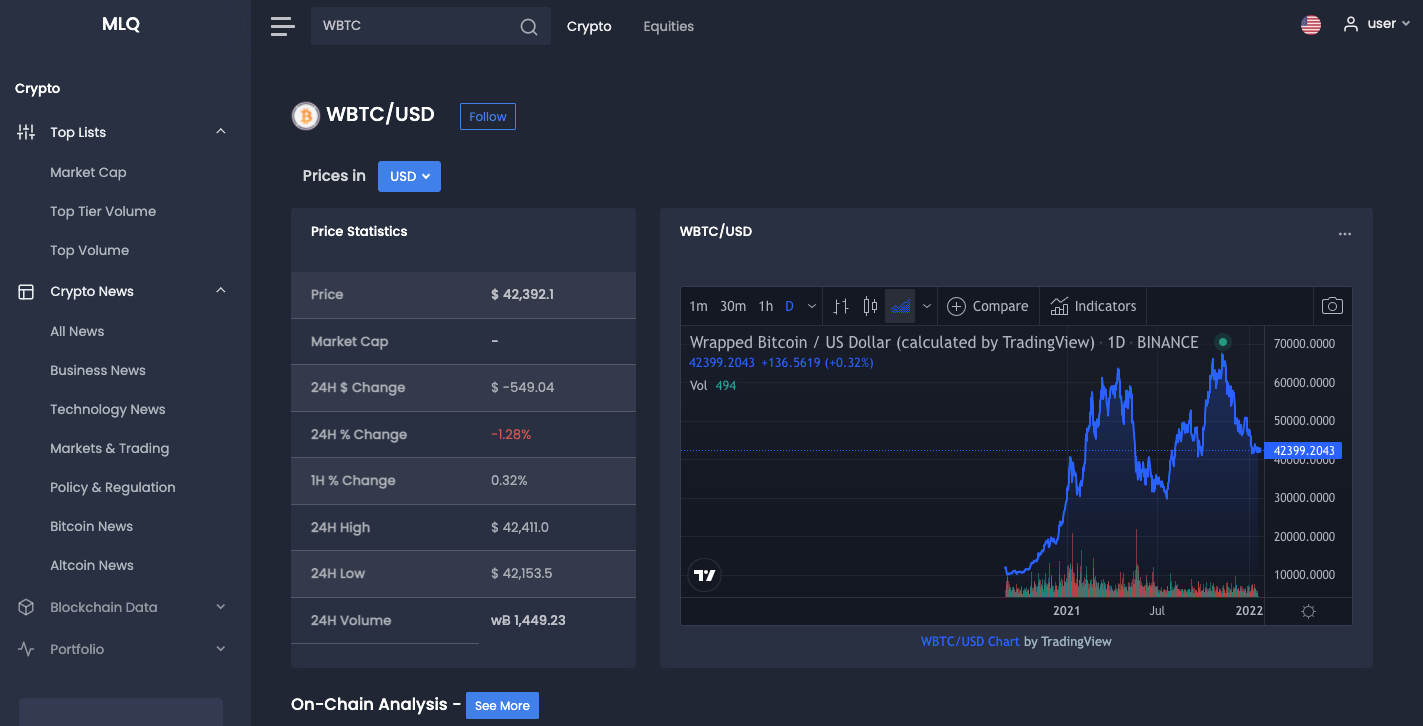Click the WBTC coin logo icon

pos(305,116)
